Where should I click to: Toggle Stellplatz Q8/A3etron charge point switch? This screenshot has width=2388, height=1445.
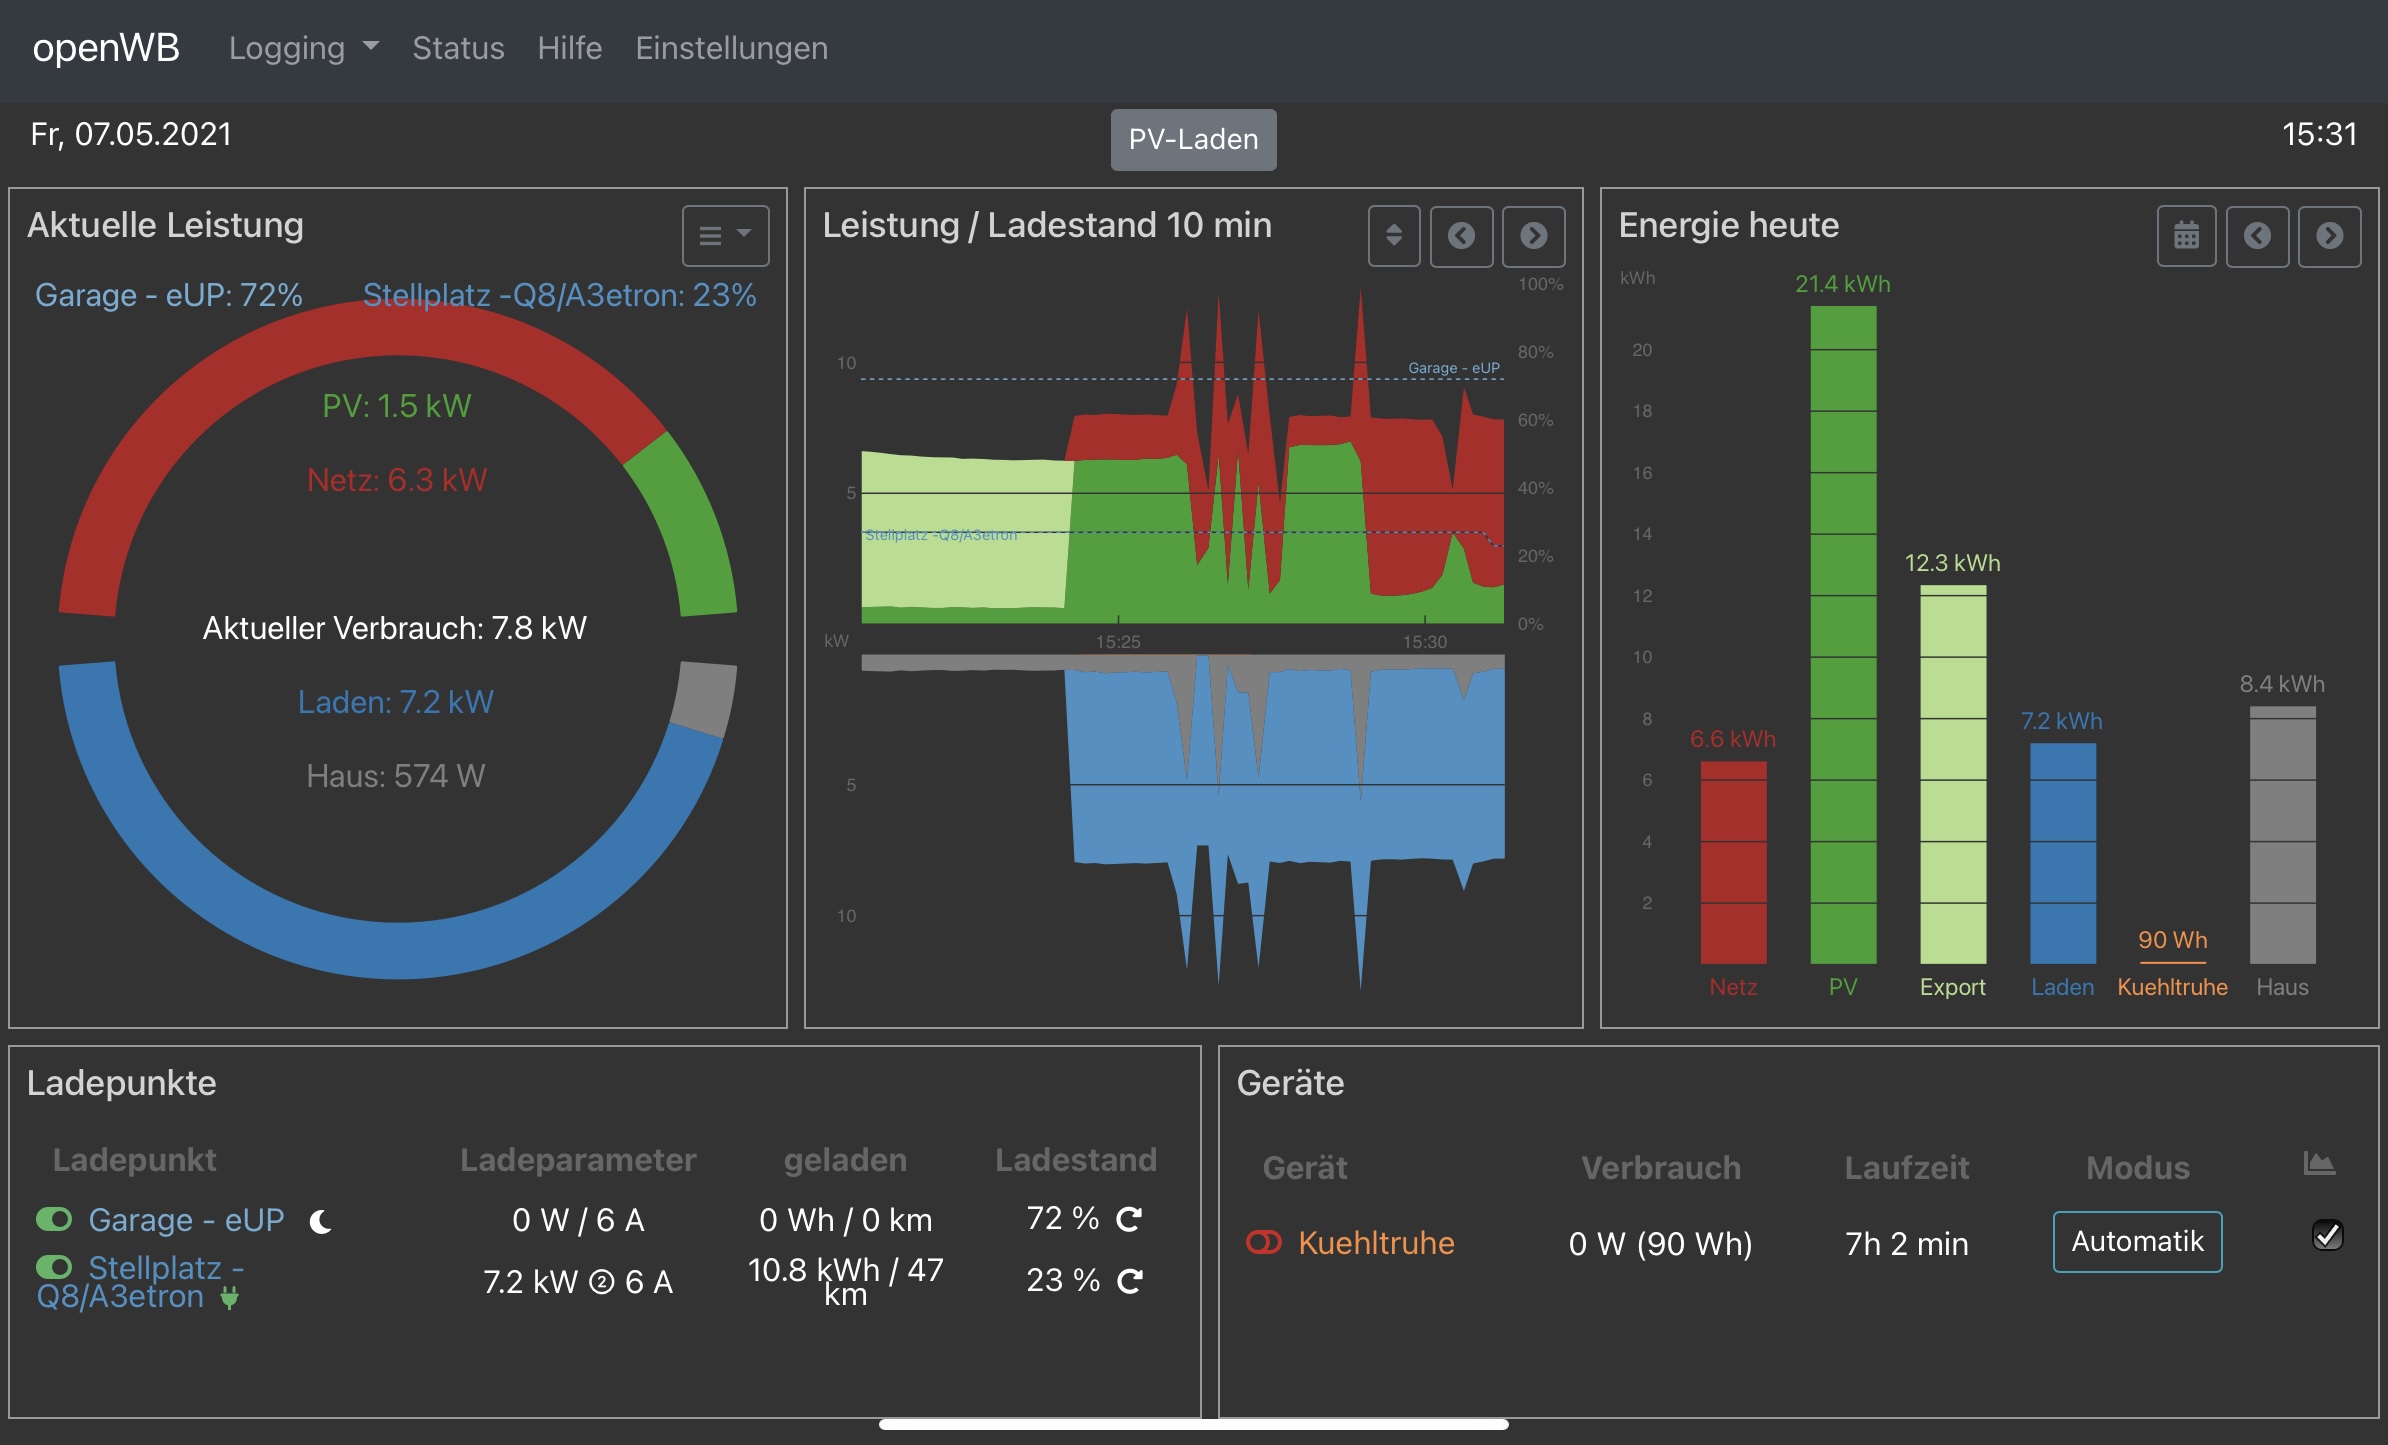pos(54,1267)
